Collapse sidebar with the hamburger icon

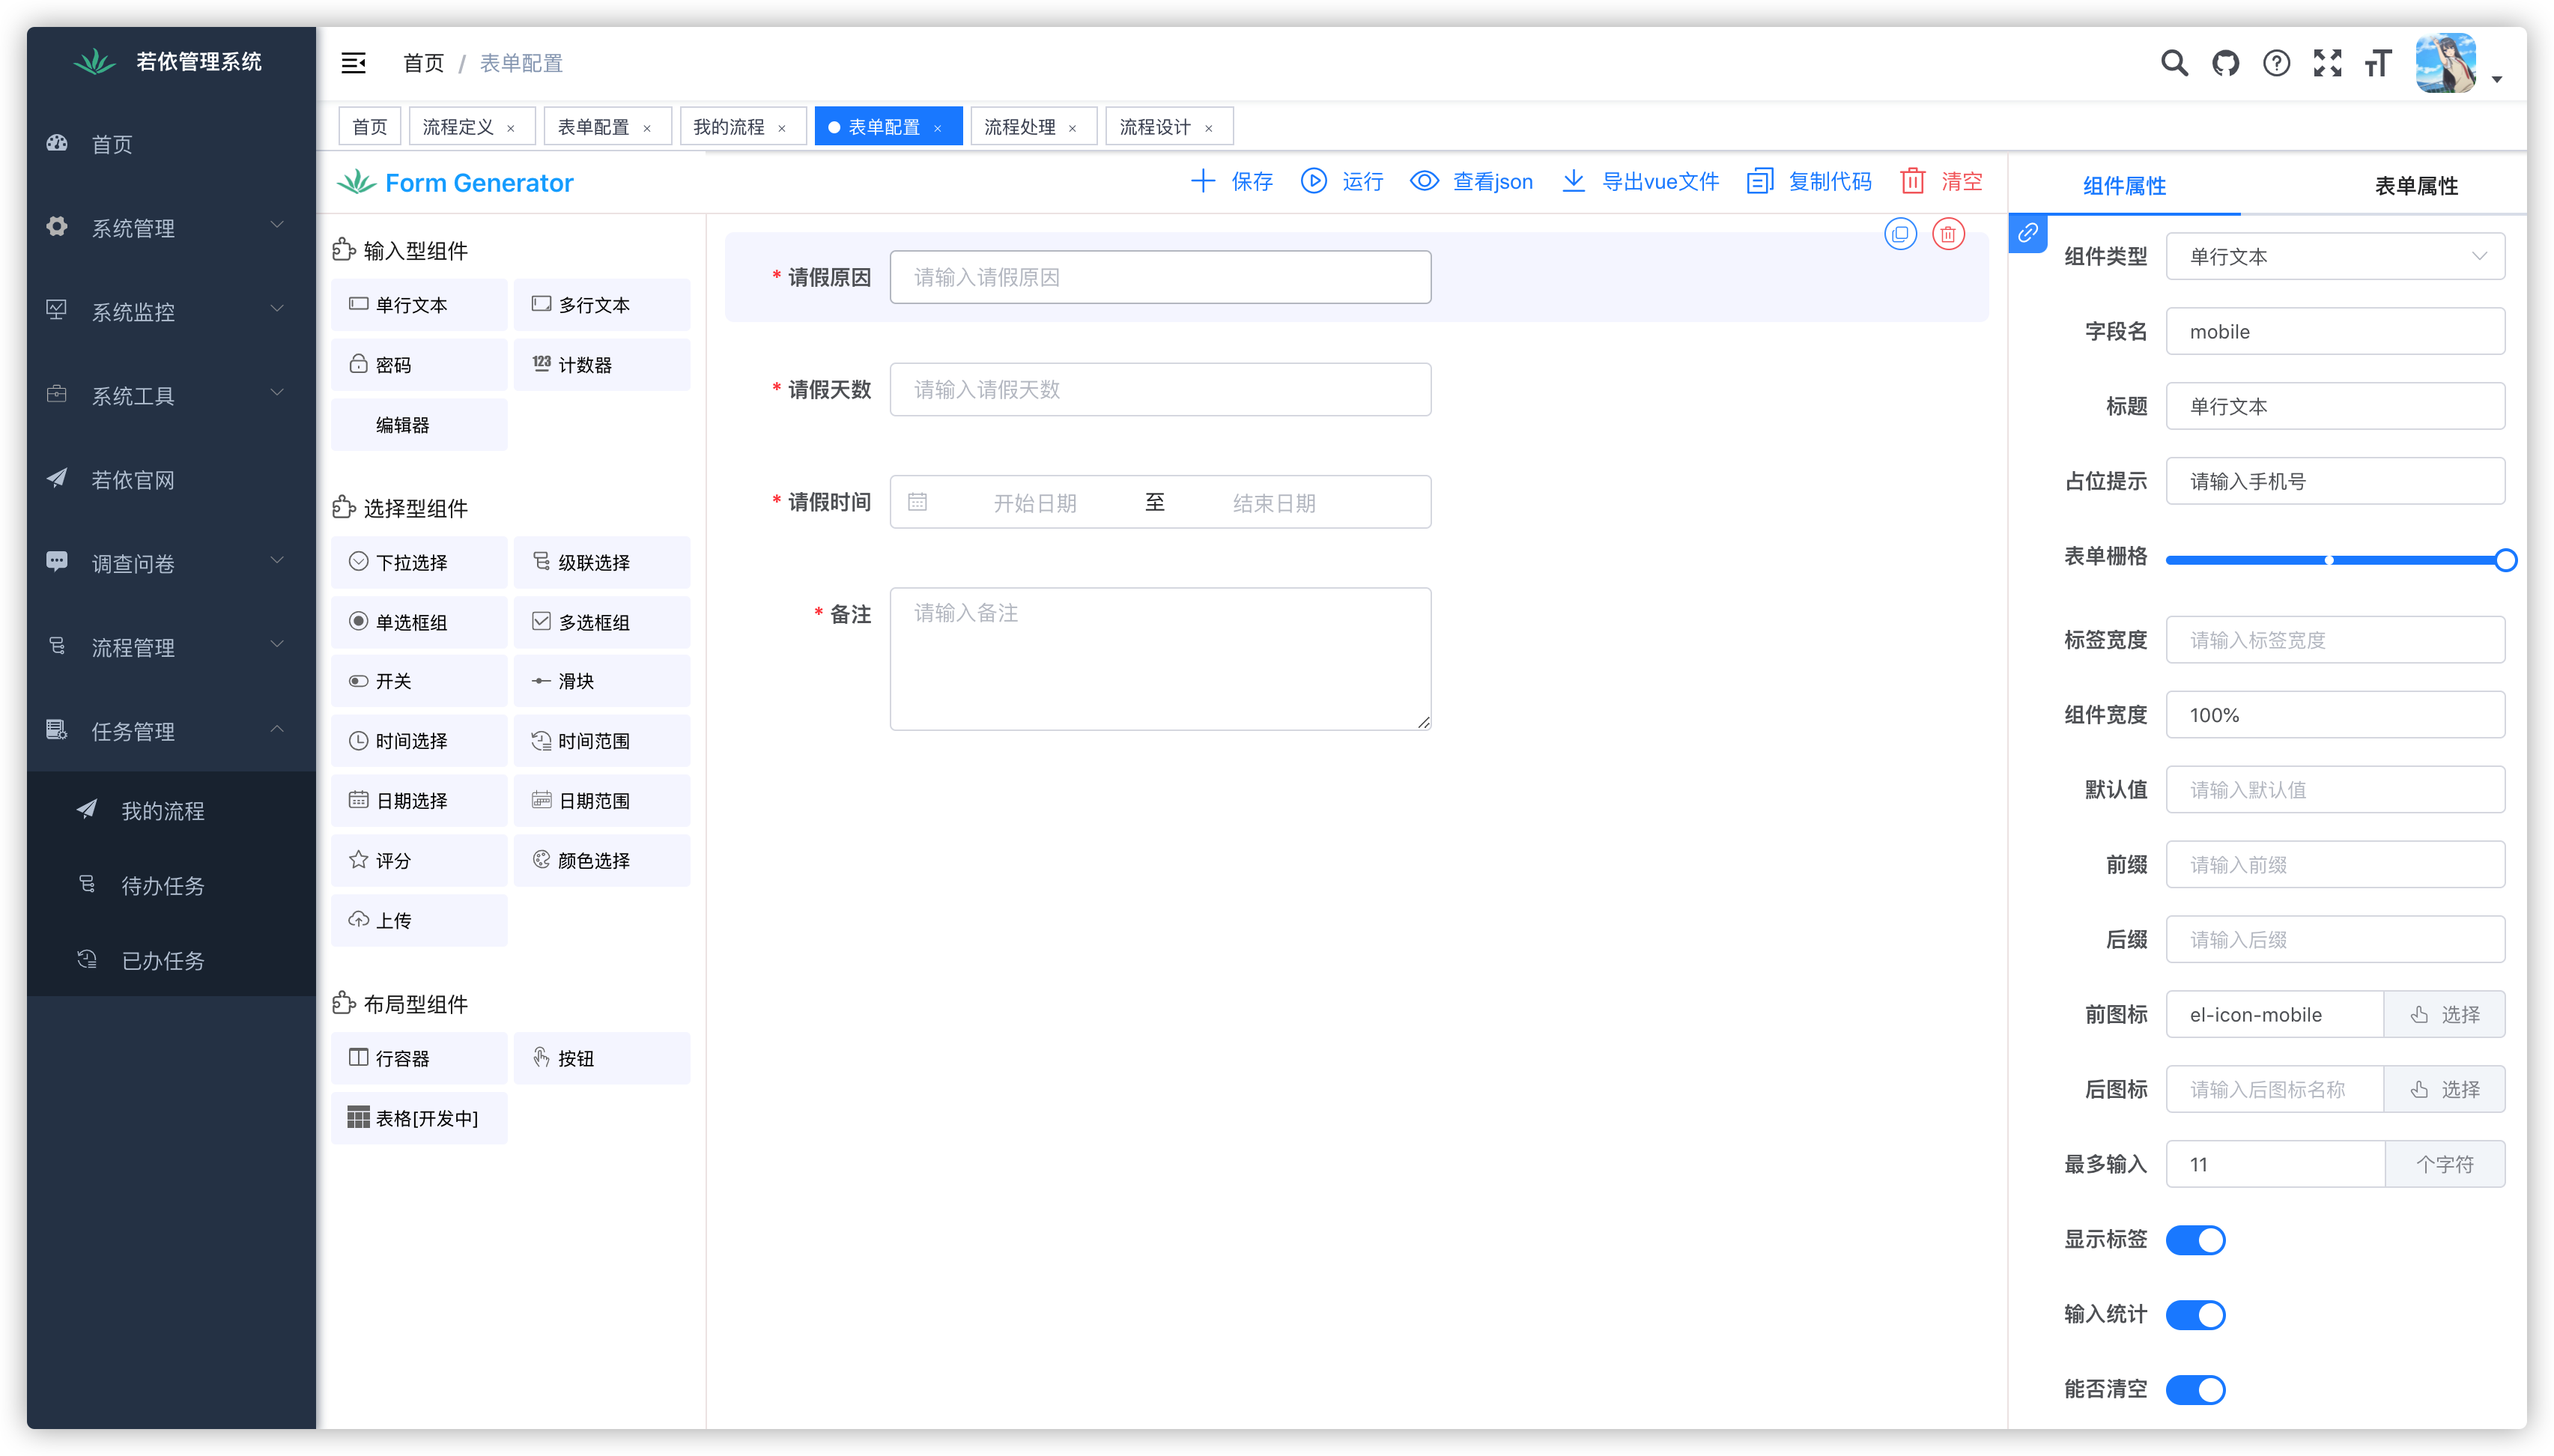tap(353, 62)
